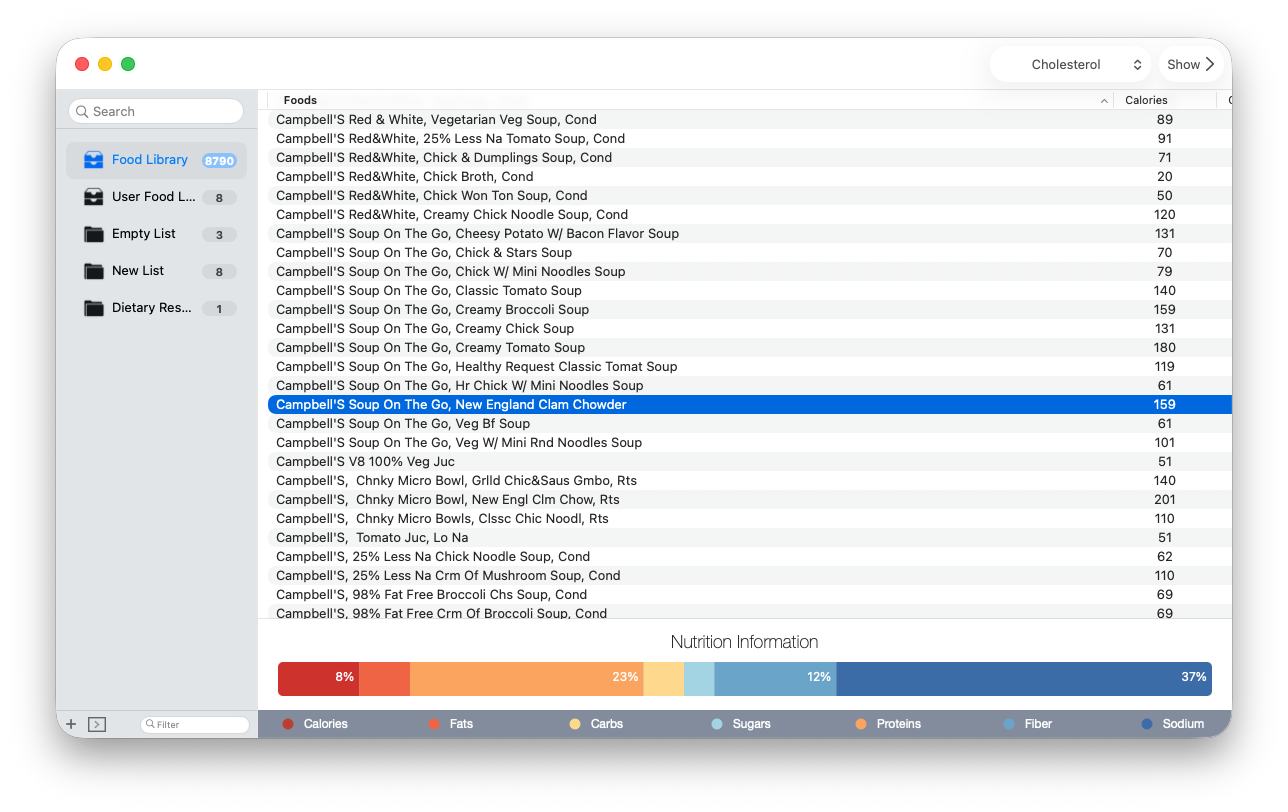The image size is (1288, 812).
Task: Select Creamy Broccoli Soup row
Action: tap(750, 310)
